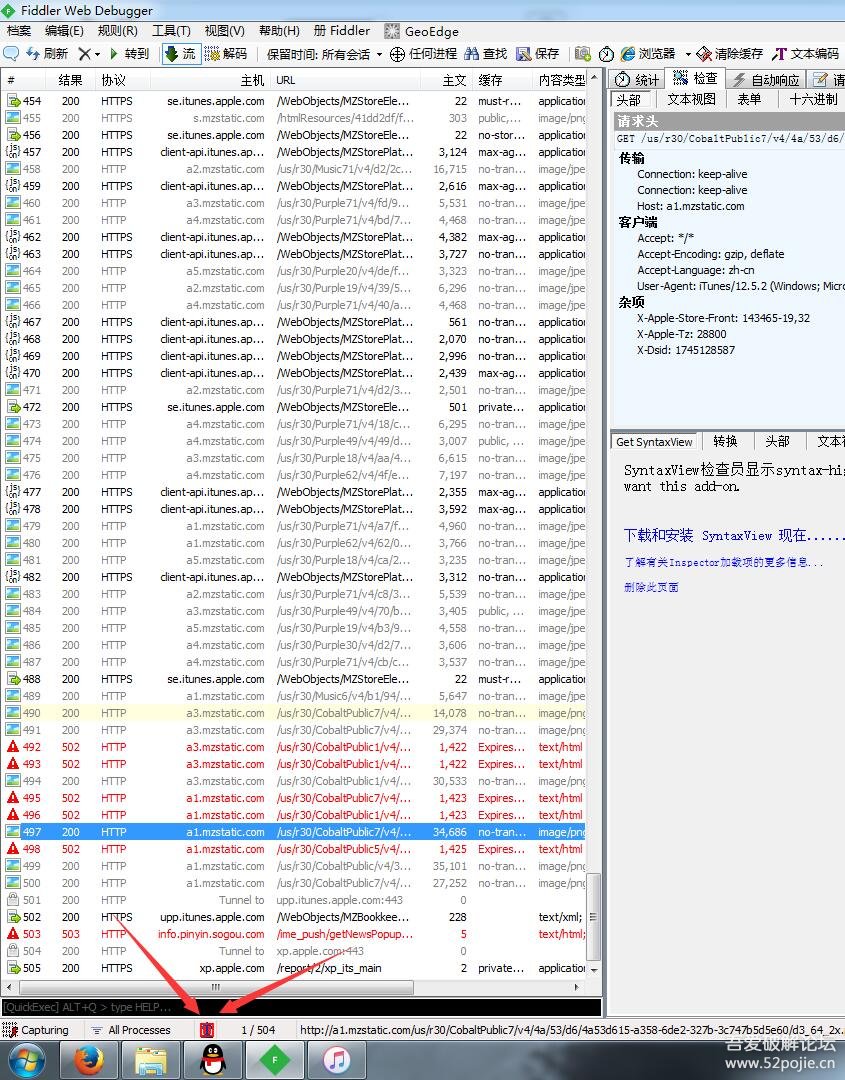Click the comment bubble toolbar icon

pos(11,54)
